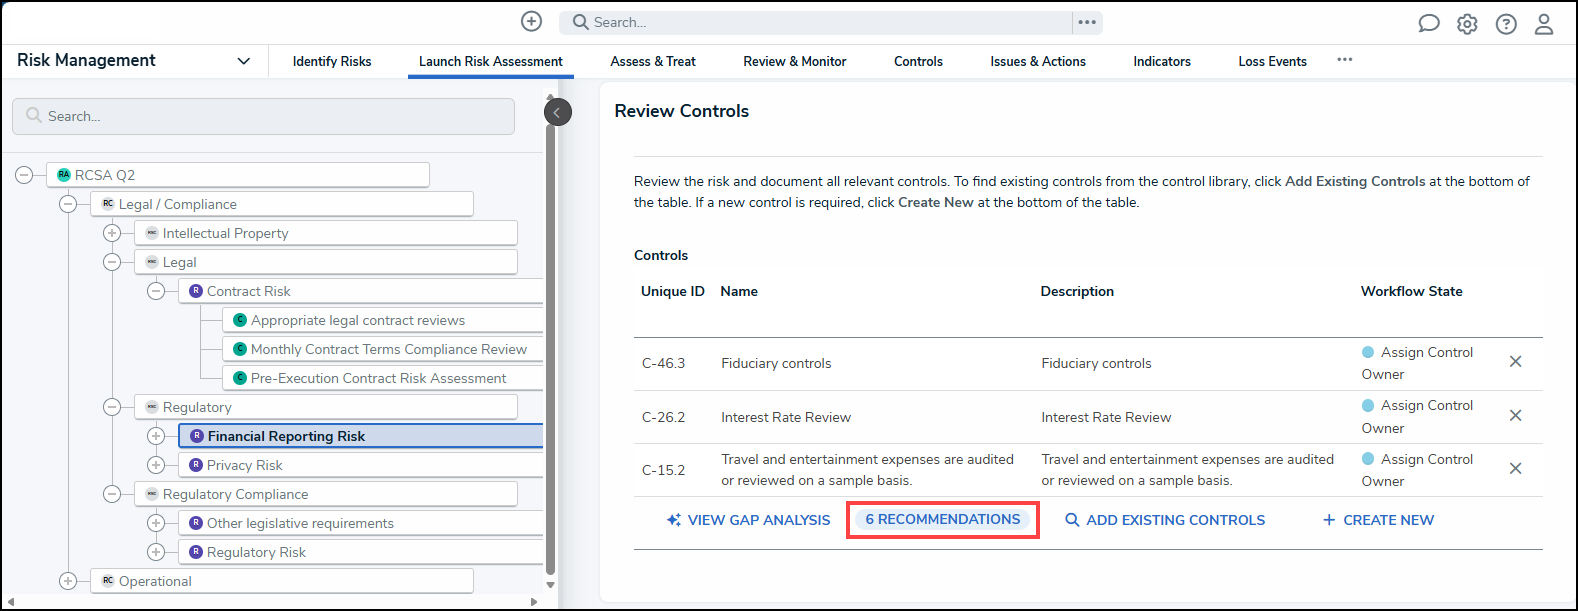
Task: Collapse the Contract Risk node
Action: (156, 291)
